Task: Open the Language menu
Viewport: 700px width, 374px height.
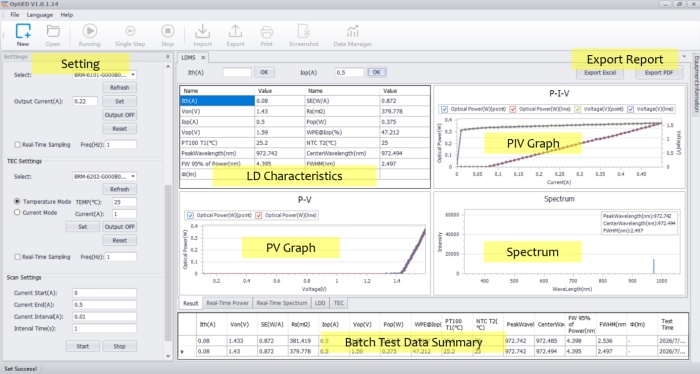Action: click(40, 15)
